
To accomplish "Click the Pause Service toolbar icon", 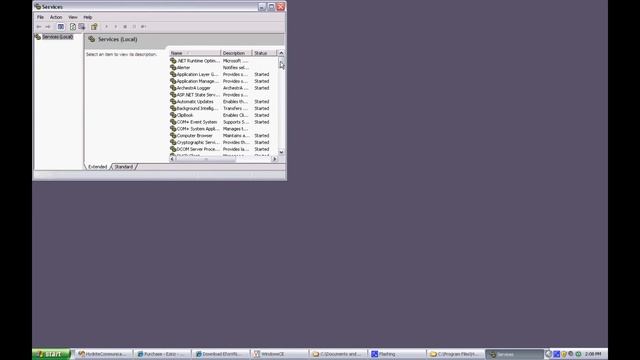I will click(x=134, y=27).
